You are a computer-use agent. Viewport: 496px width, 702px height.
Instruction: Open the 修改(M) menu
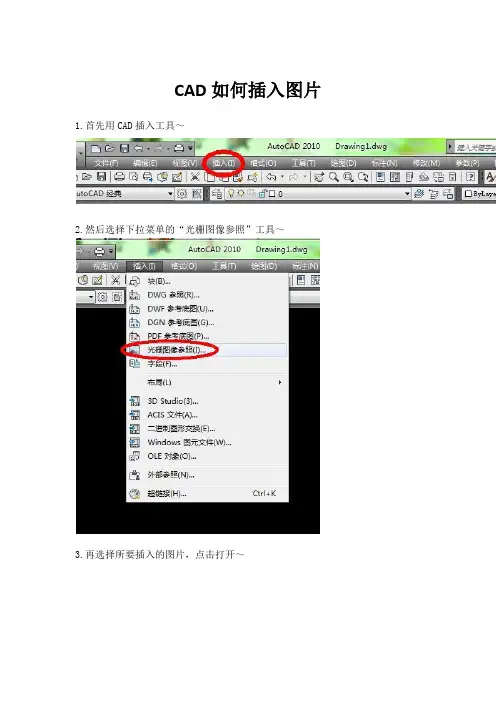point(426,163)
